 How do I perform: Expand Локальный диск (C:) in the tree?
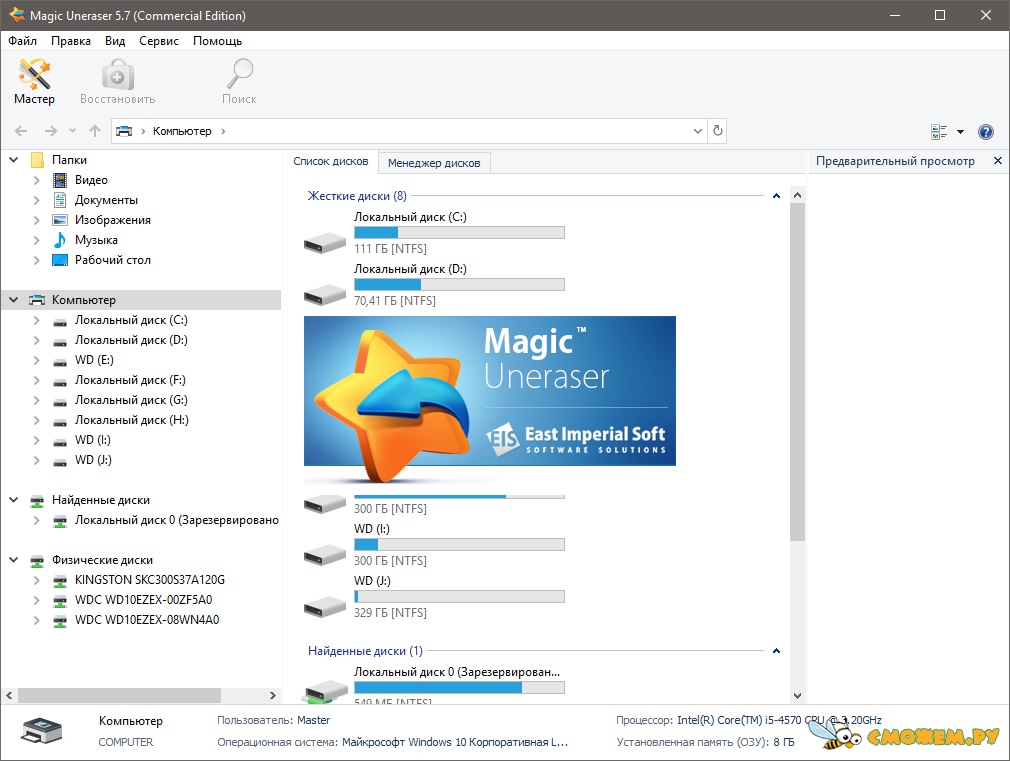point(37,320)
